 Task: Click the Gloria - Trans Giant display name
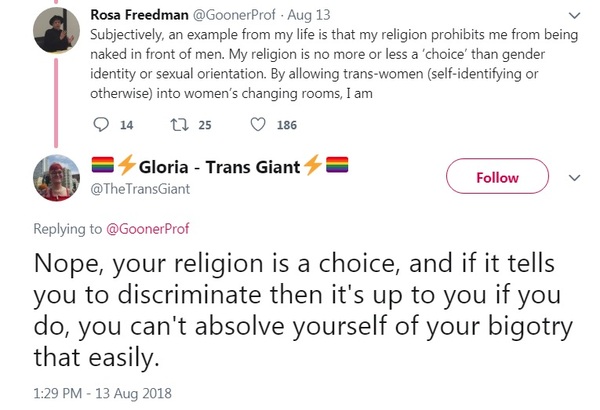[x=220, y=166]
